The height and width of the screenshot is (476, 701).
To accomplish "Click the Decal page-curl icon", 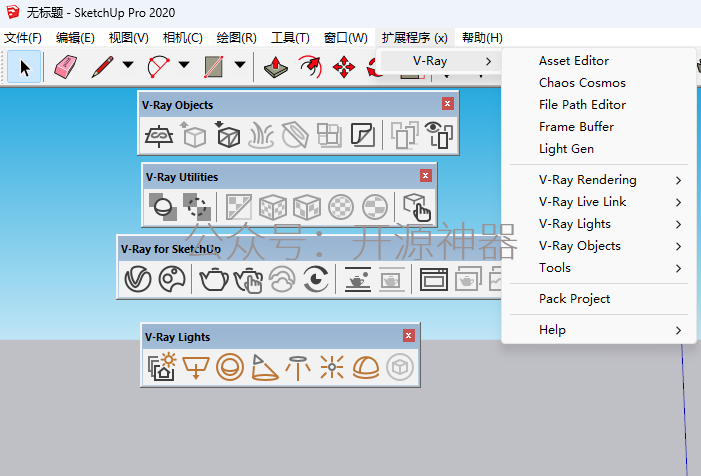I will [x=363, y=135].
